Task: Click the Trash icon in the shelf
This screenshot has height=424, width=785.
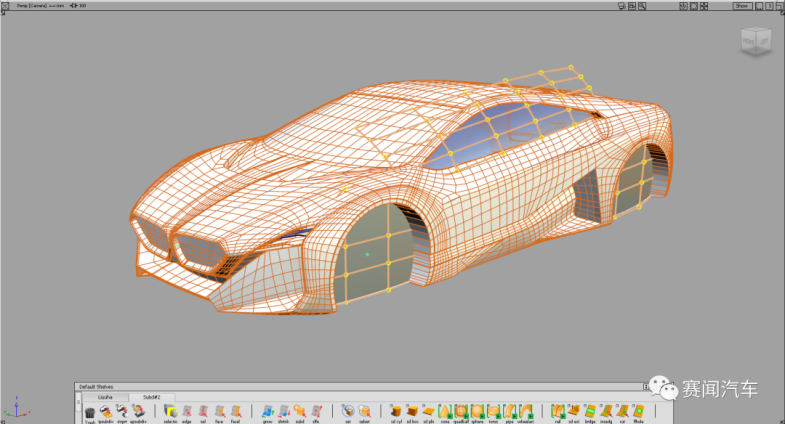Action: 90,412
